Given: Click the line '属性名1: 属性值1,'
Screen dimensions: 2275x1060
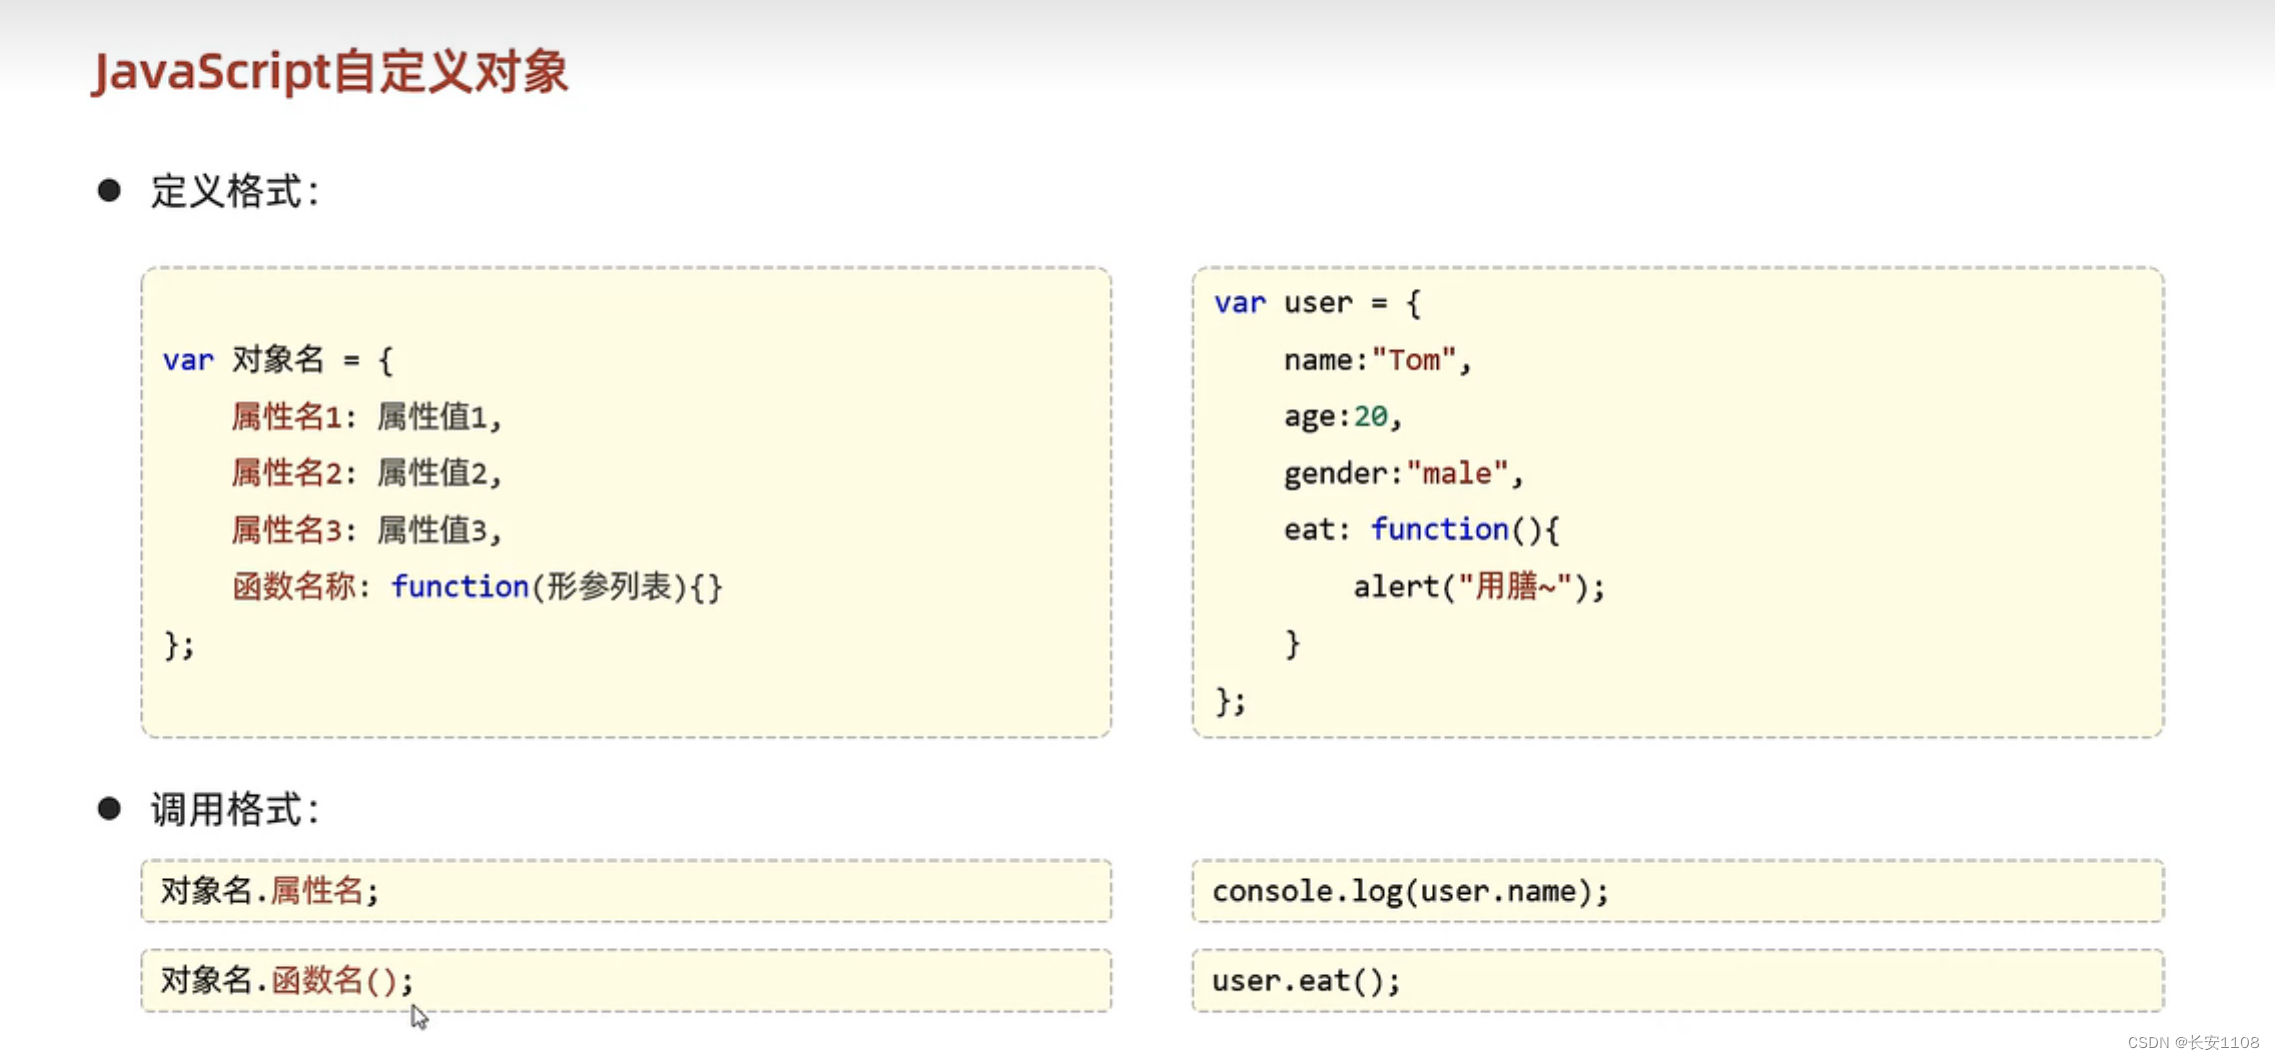Looking at the screenshot, I should pyautogui.click(x=366, y=416).
